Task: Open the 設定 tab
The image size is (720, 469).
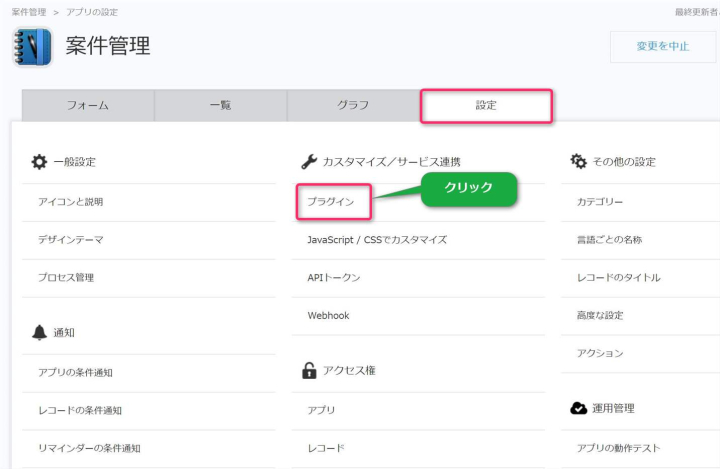Action: click(x=486, y=105)
